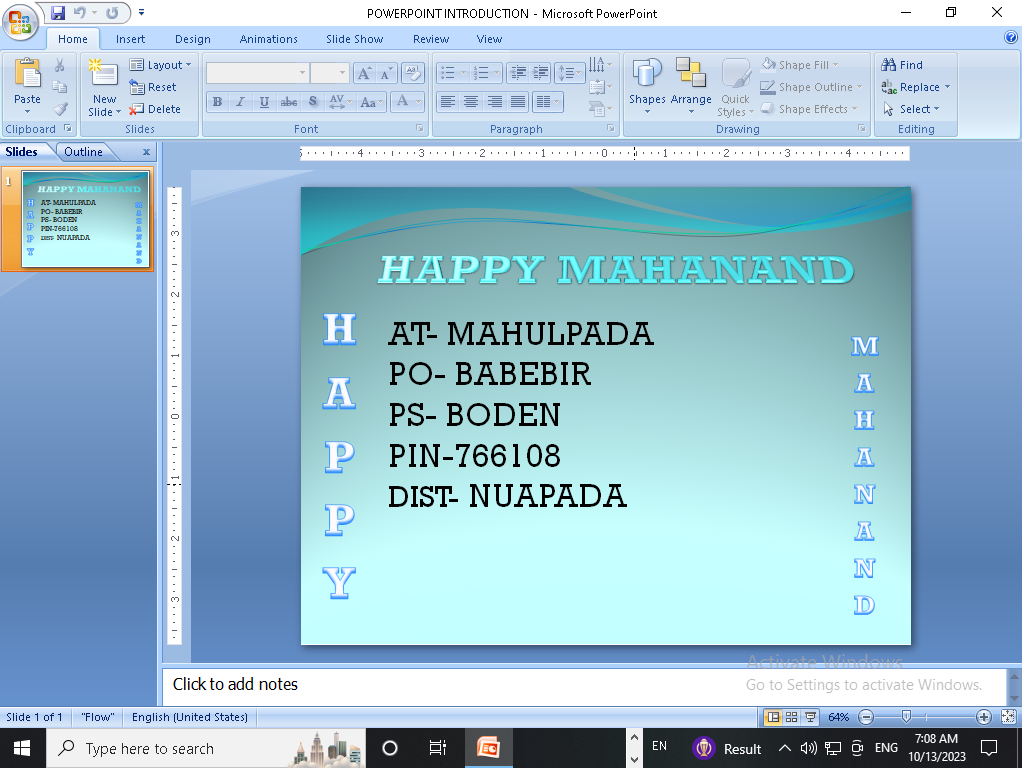The width and height of the screenshot is (1022, 768).
Task: Expand the Select dropdown in Editing
Action: point(911,109)
